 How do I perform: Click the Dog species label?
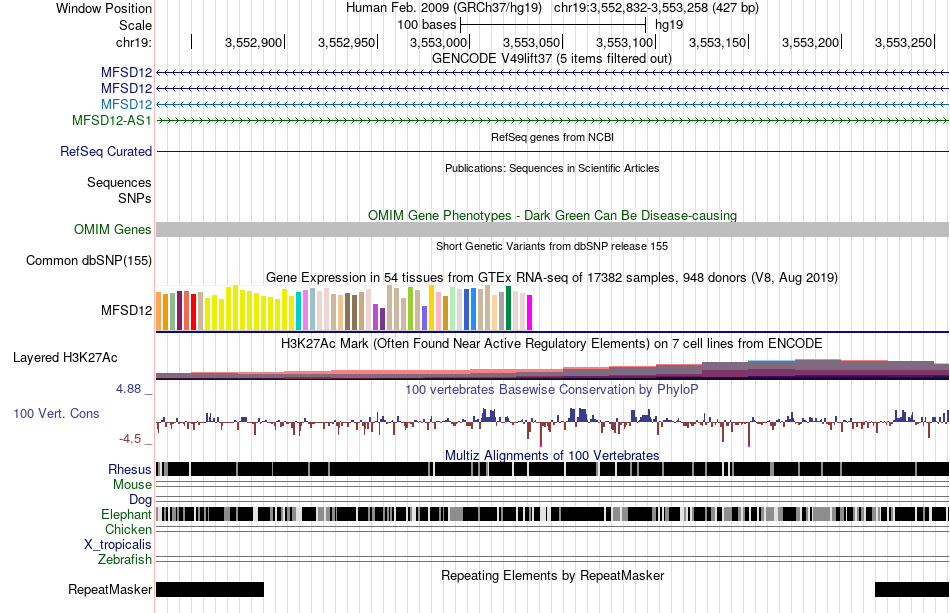pyautogui.click(x=140, y=499)
